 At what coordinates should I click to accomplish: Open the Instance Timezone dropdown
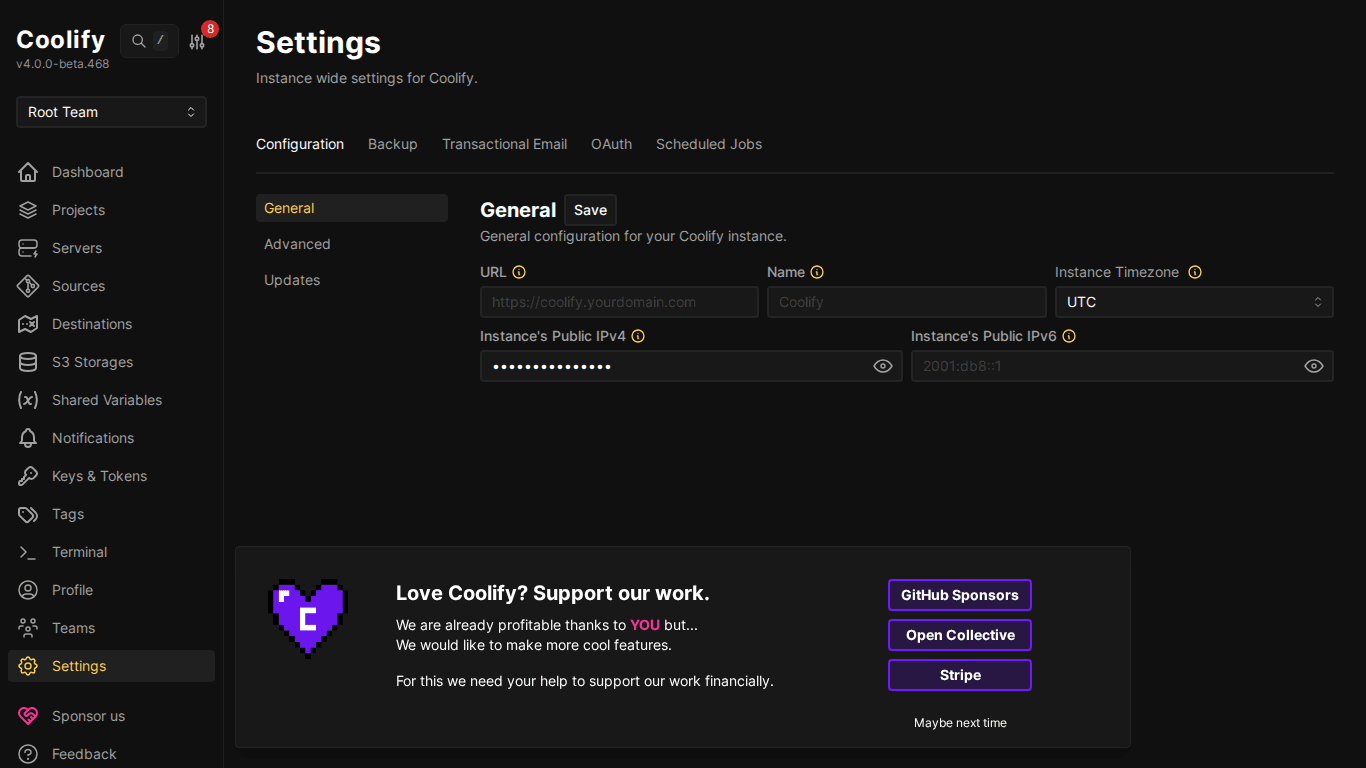(1194, 302)
